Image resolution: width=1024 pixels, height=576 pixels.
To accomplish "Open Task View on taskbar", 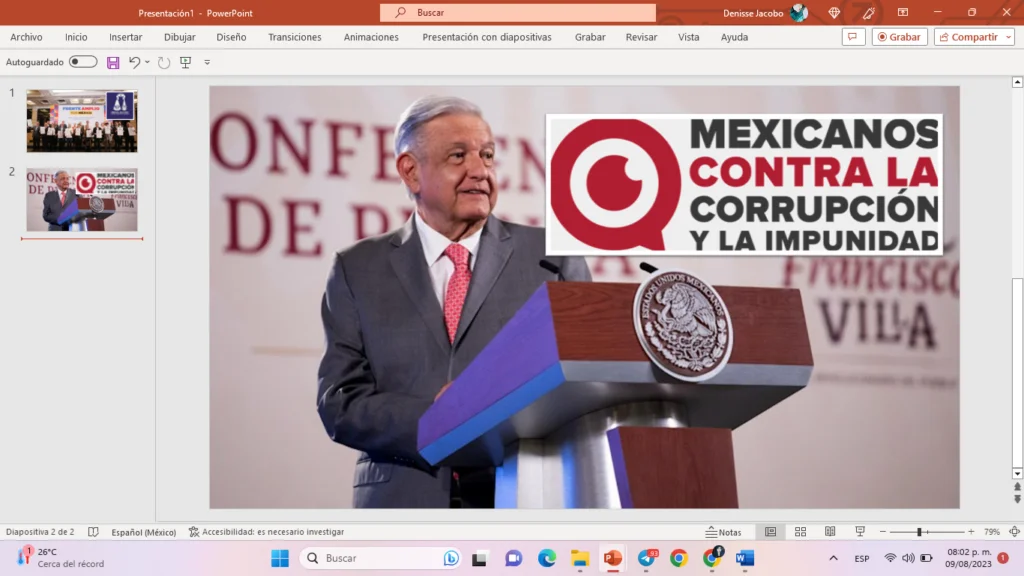I will pyautogui.click(x=479, y=558).
